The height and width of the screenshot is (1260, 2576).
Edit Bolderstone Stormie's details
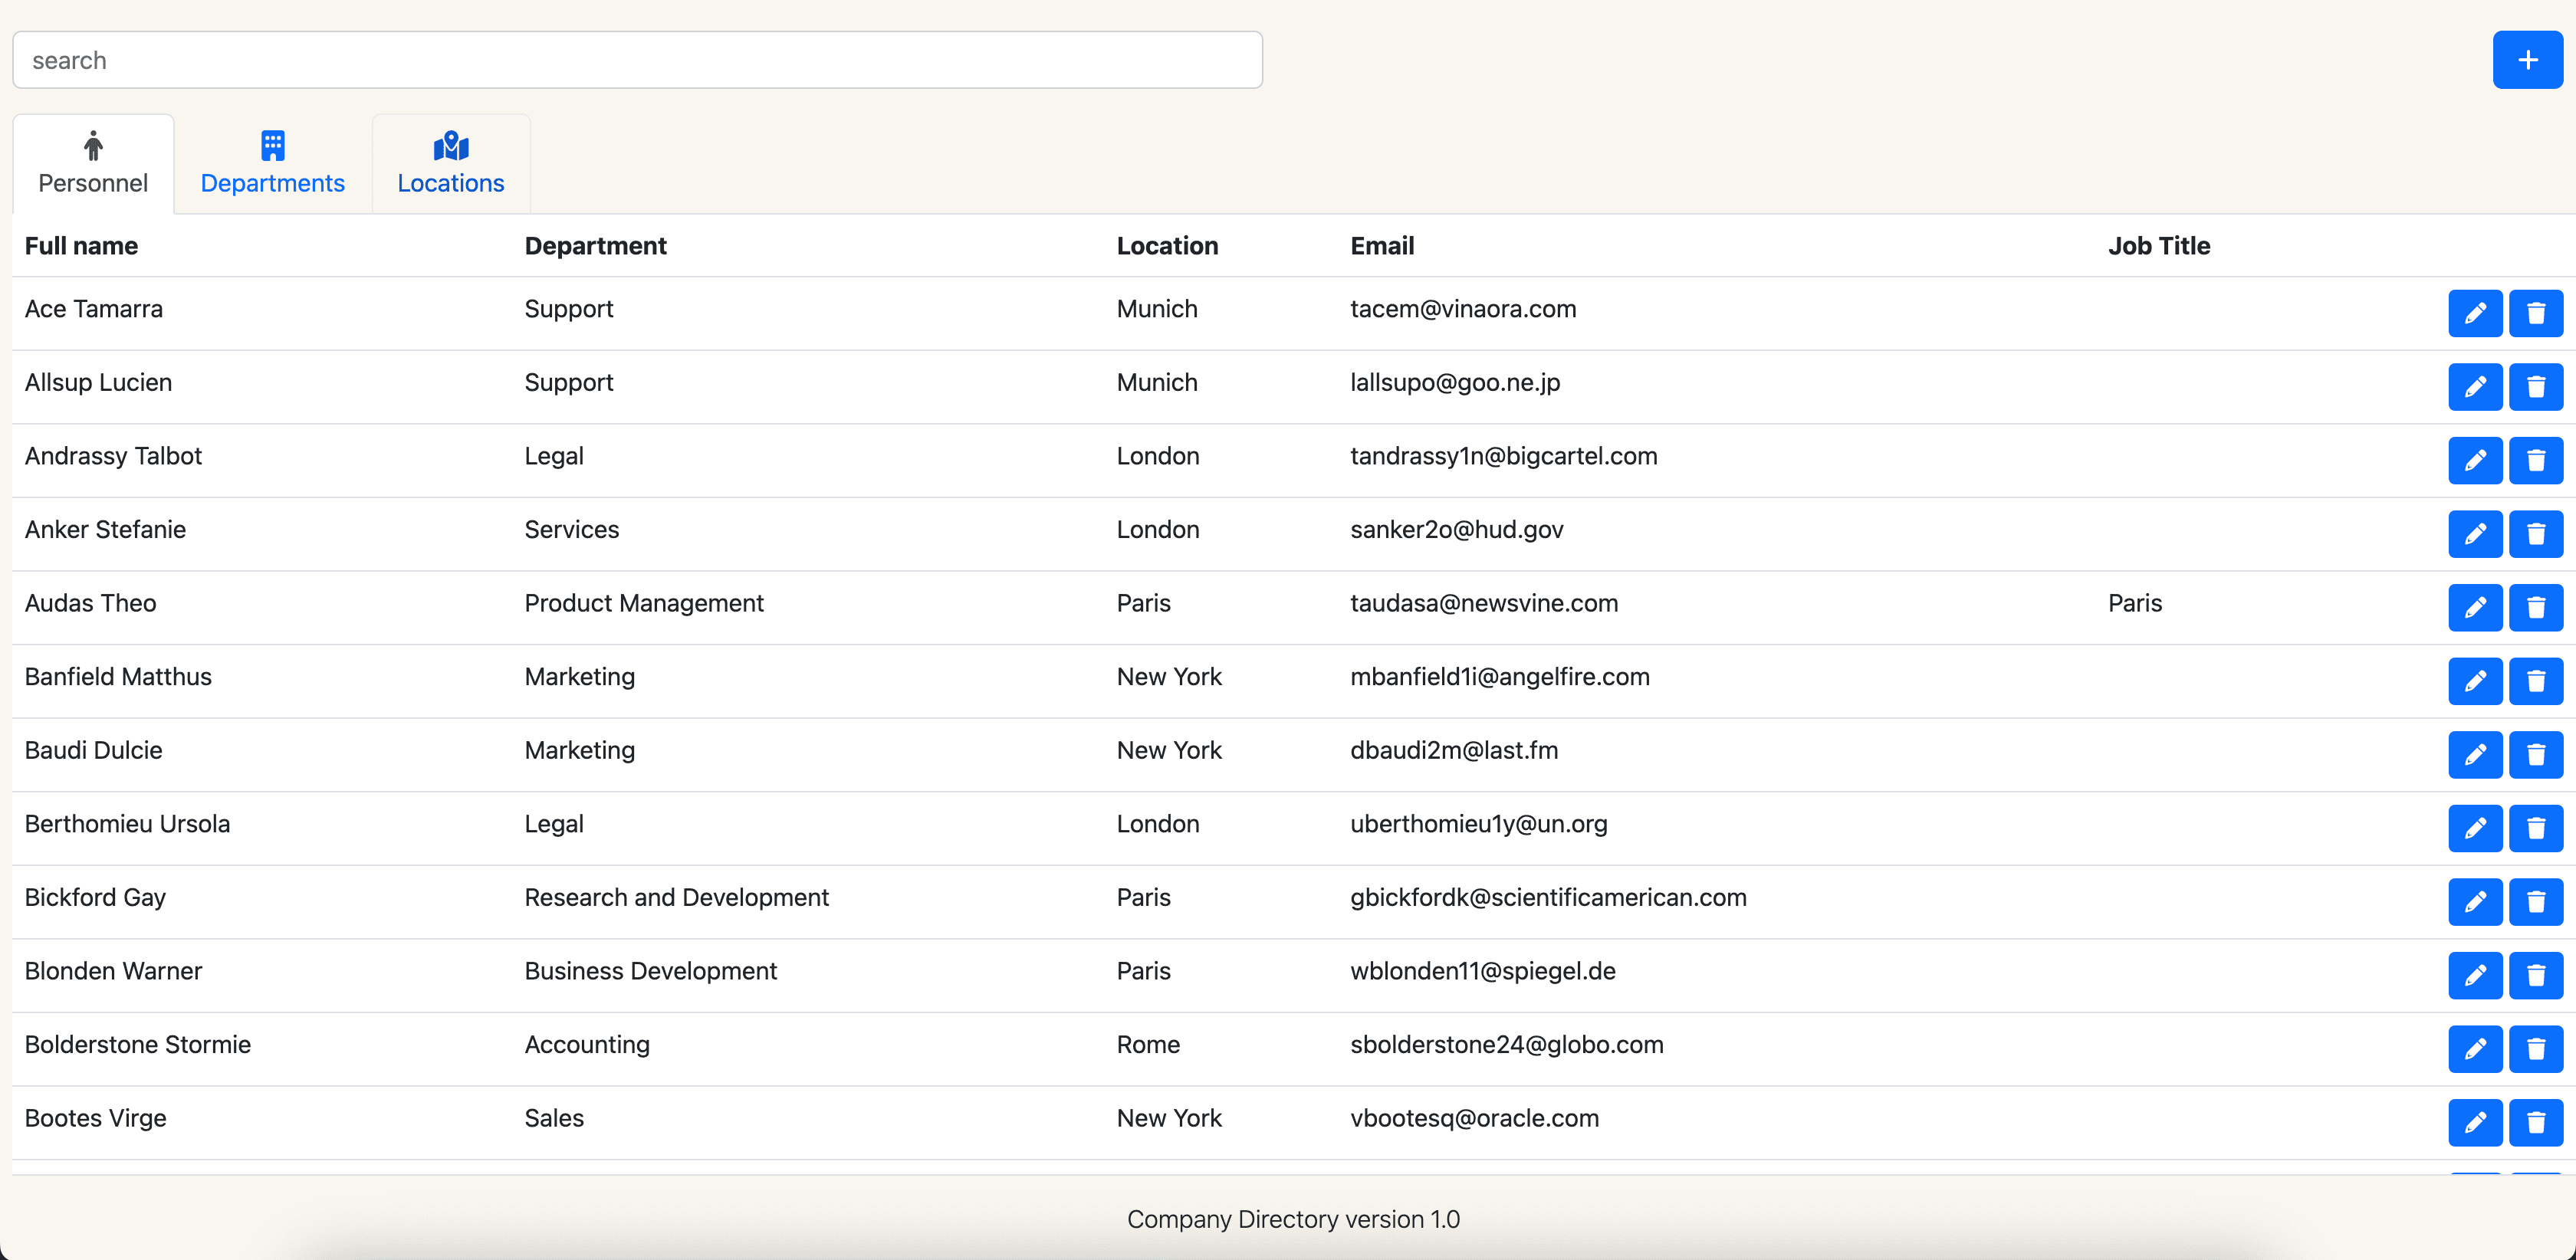coord(2474,1049)
